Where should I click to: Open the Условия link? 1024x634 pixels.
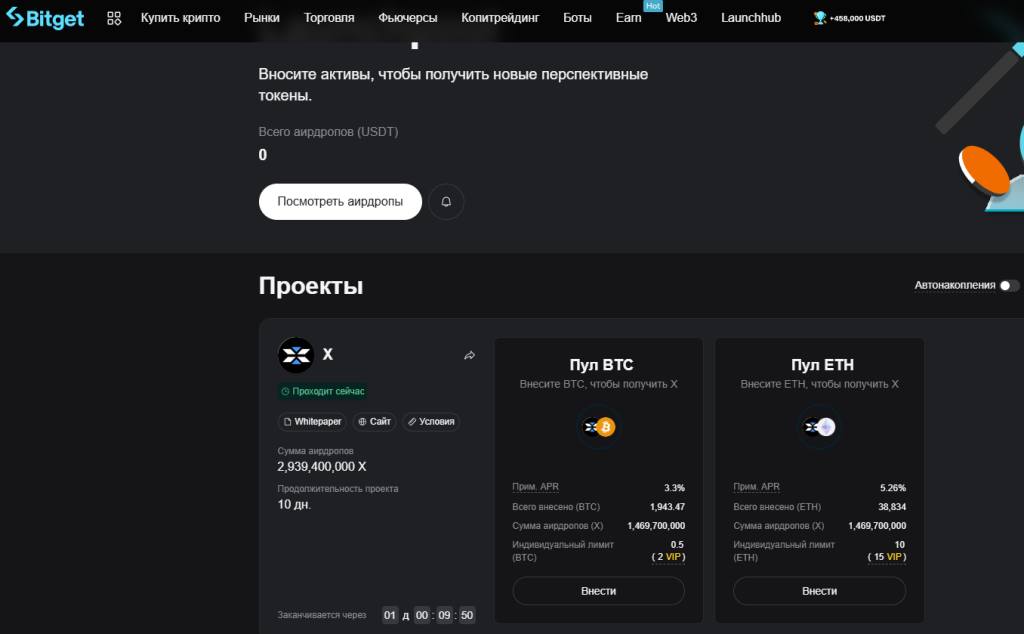(432, 422)
